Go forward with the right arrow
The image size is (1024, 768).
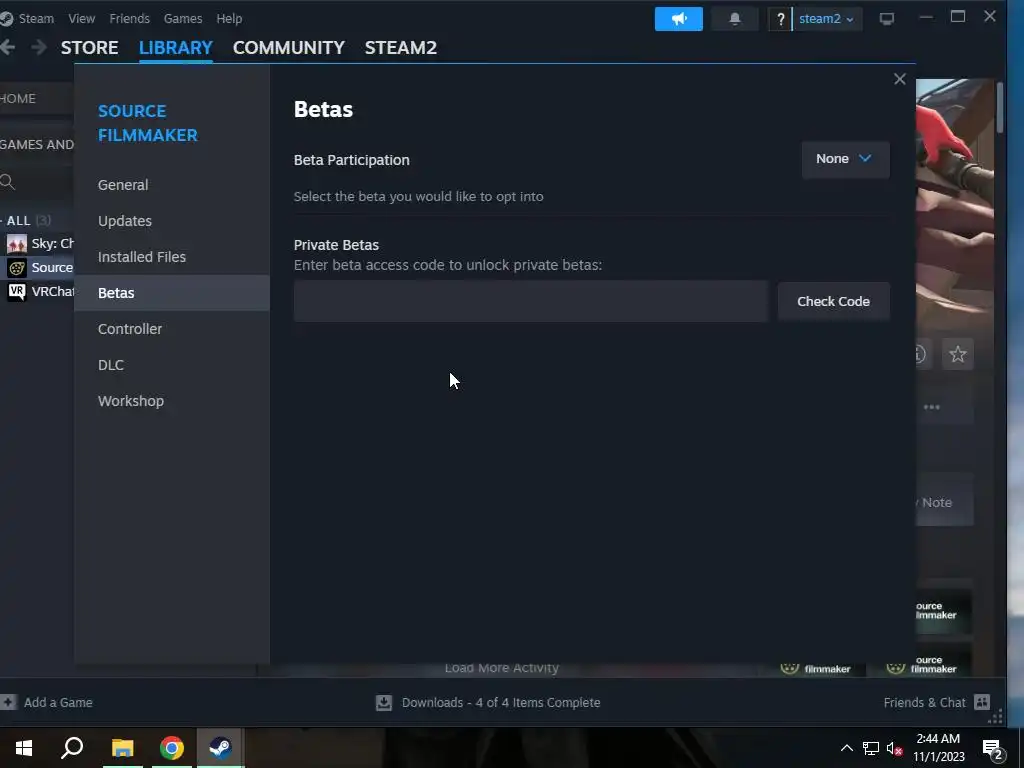point(39,47)
